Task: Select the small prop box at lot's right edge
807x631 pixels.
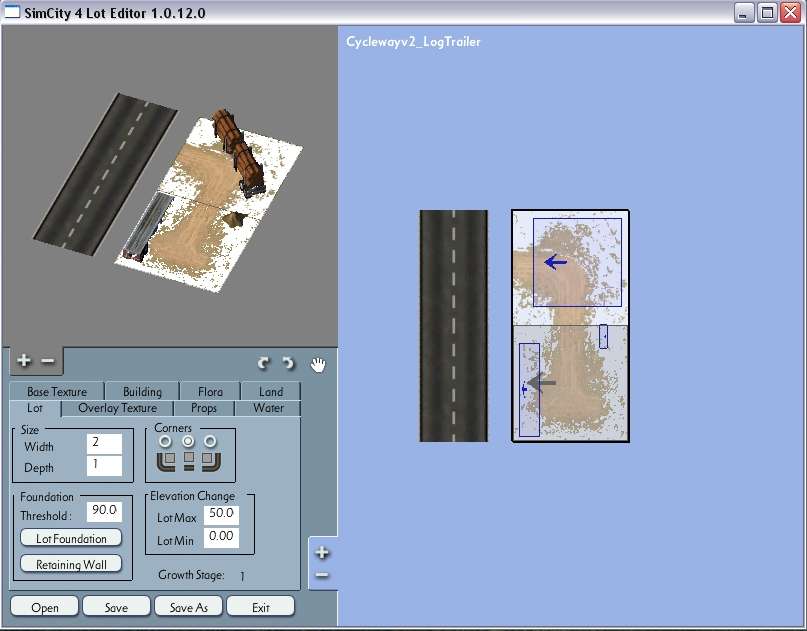Action: point(604,336)
